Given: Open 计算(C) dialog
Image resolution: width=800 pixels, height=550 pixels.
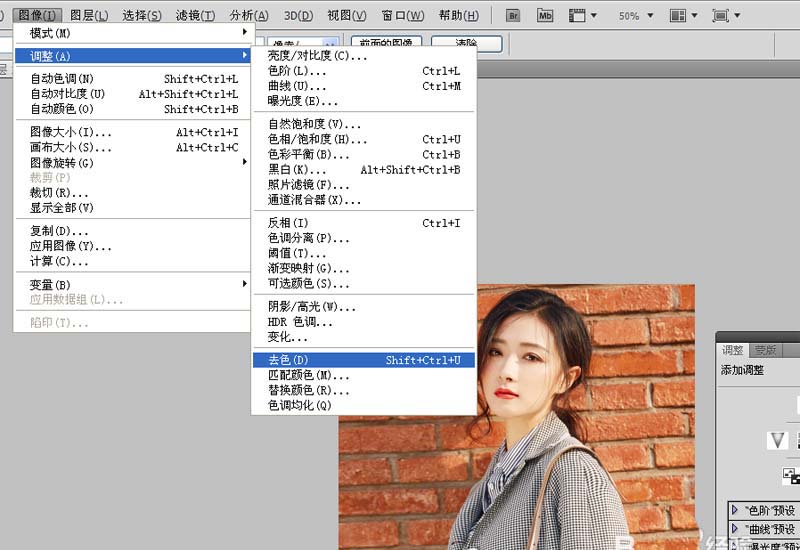Looking at the screenshot, I should (132, 261).
